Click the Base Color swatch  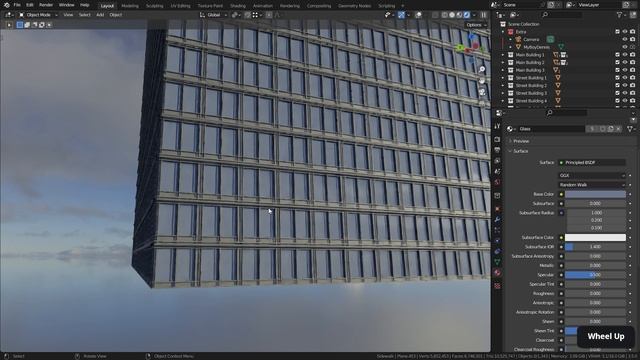[595, 194]
